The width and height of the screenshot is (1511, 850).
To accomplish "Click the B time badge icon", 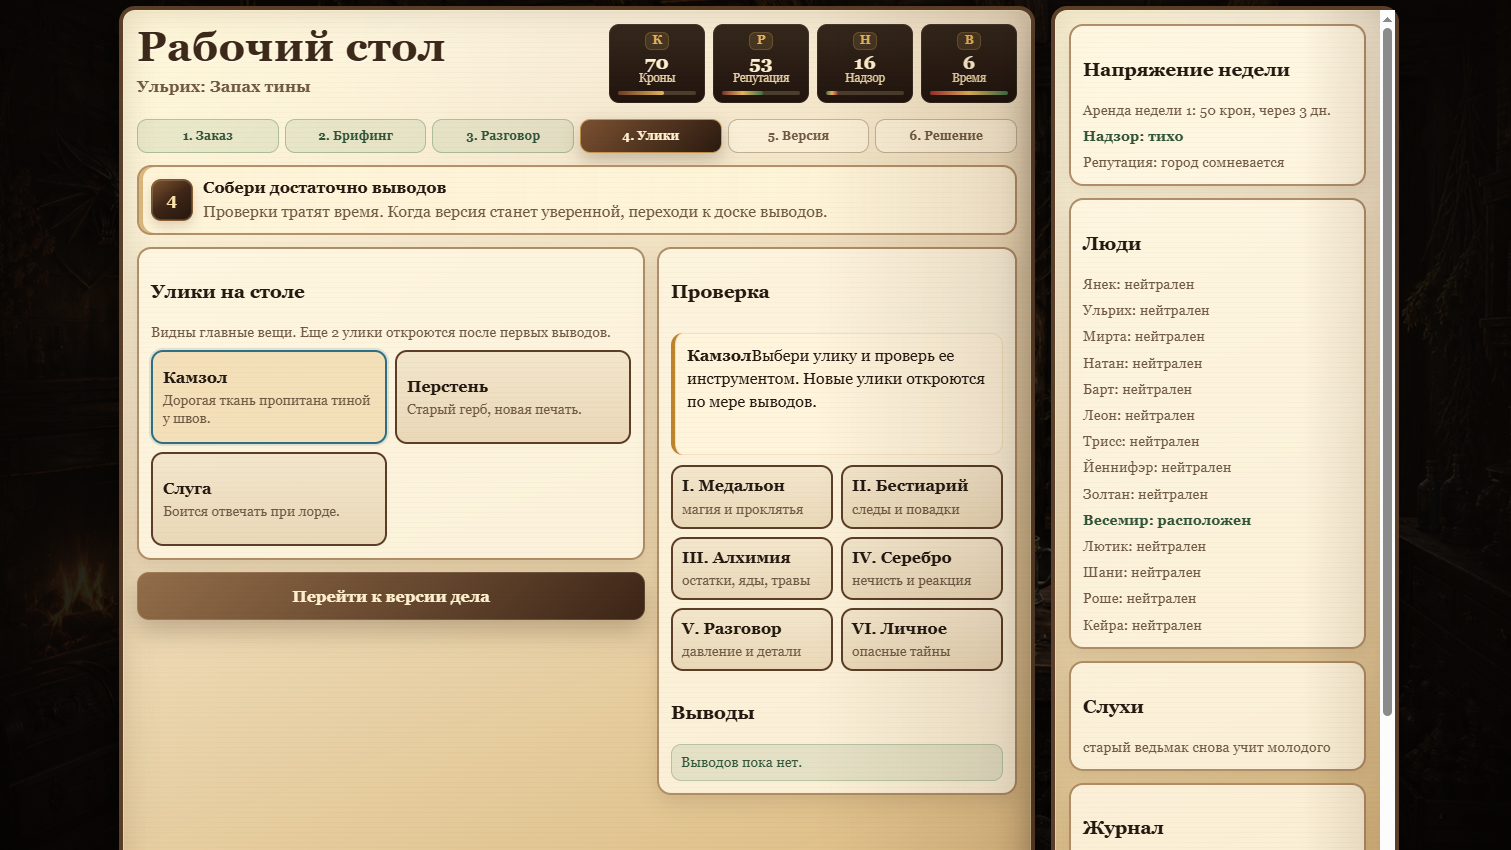I will pyautogui.click(x=969, y=40).
